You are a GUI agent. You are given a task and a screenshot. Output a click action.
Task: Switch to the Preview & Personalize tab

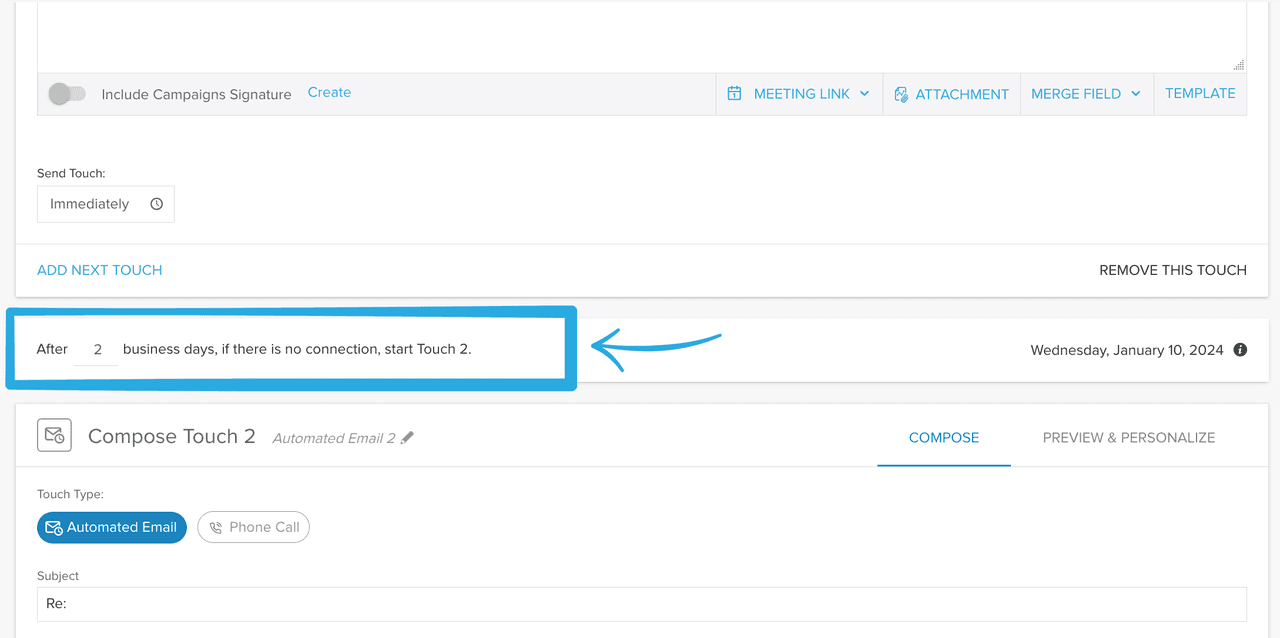pyautogui.click(x=1128, y=437)
